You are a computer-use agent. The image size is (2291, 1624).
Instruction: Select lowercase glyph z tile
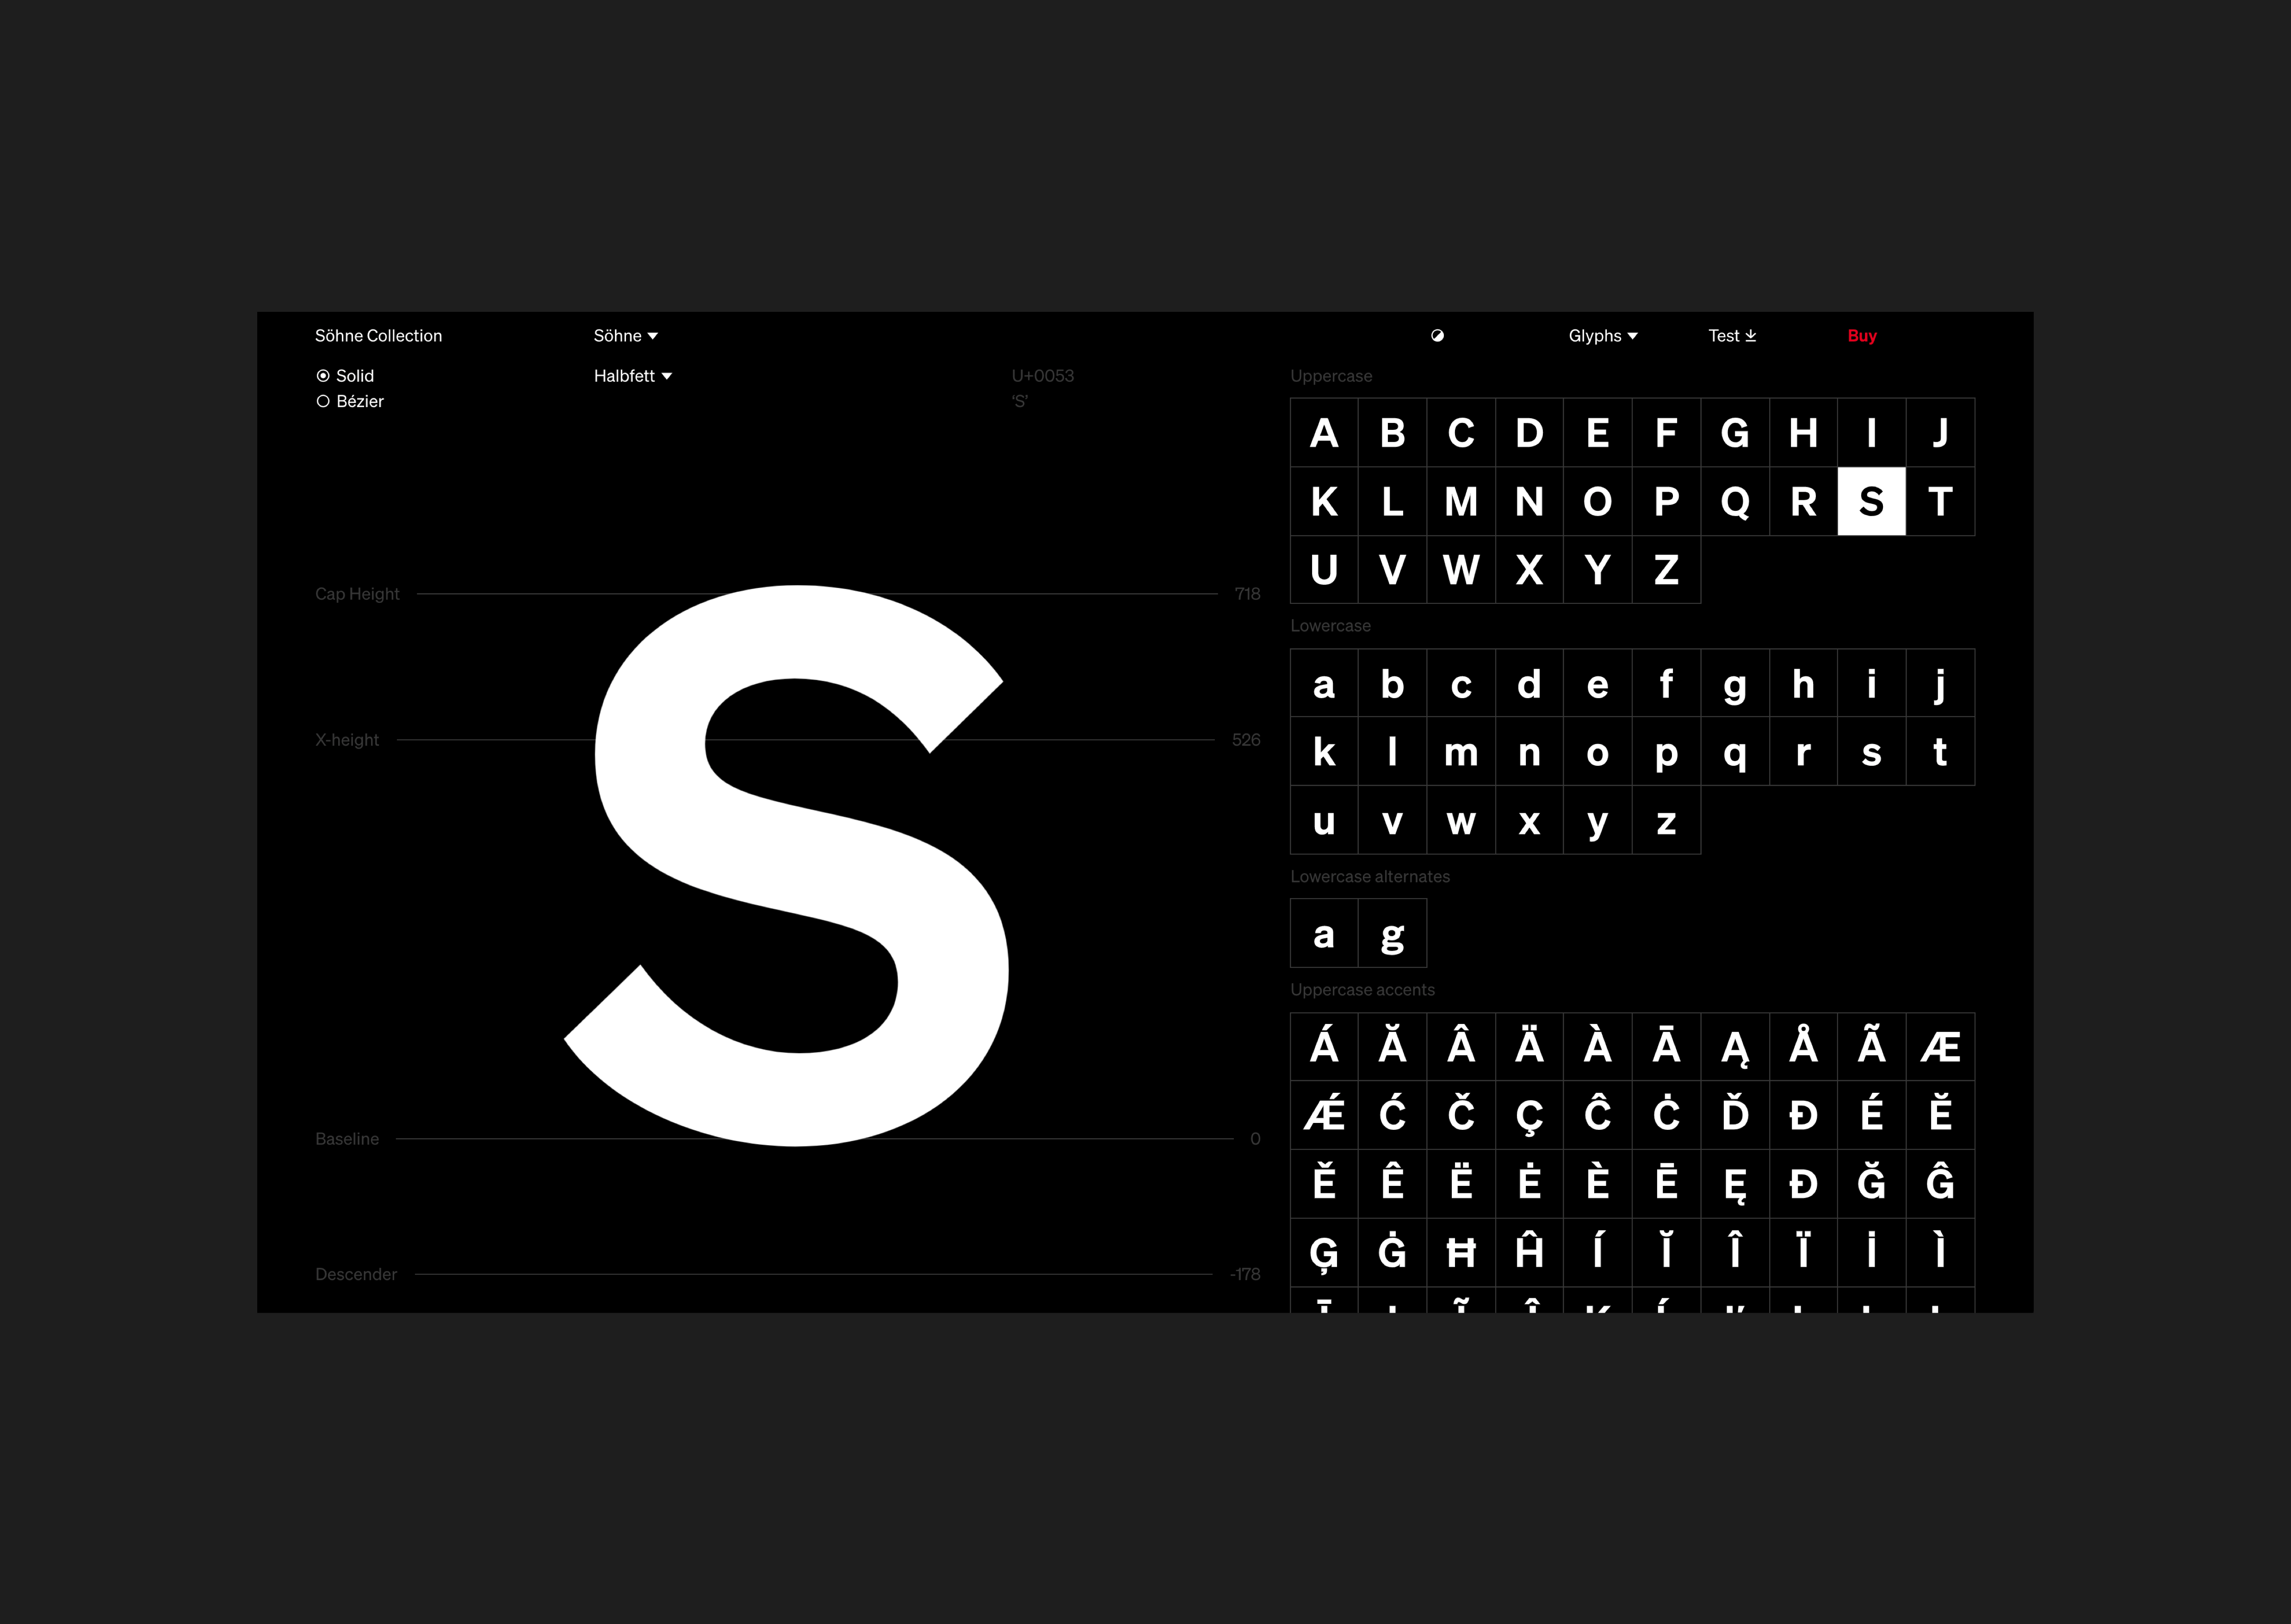coord(1666,821)
